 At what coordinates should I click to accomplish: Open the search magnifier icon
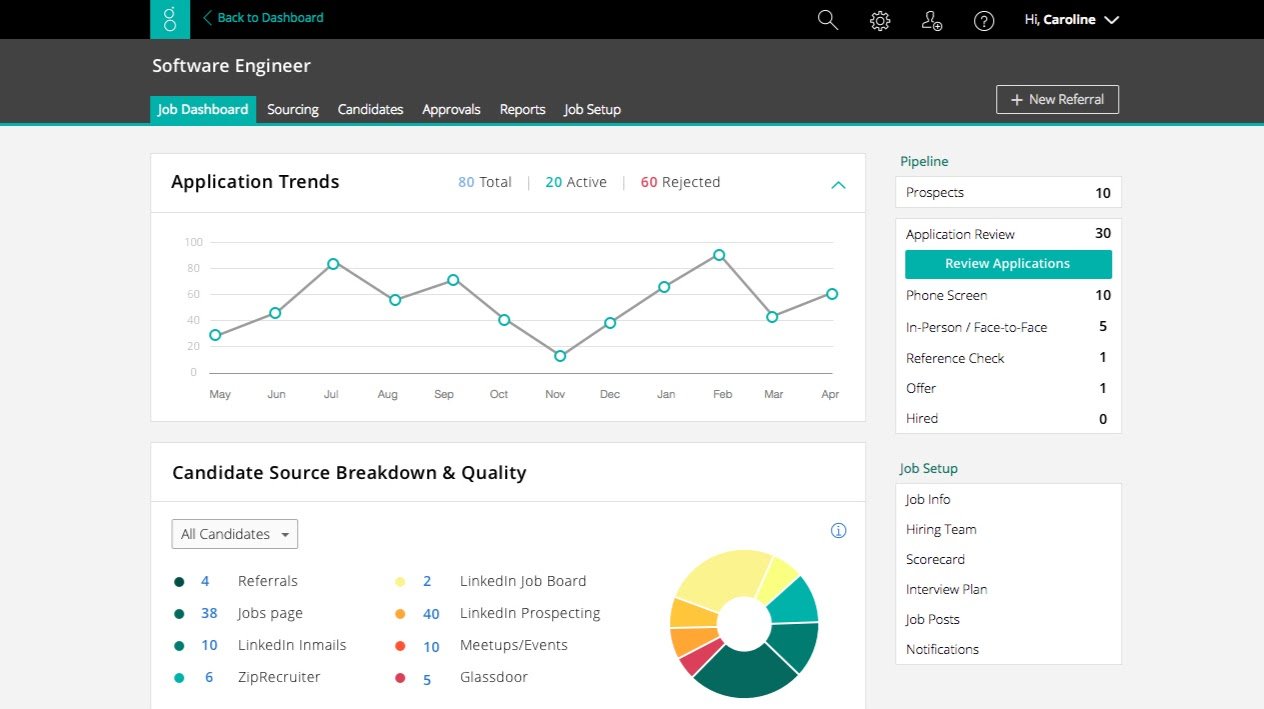coord(827,20)
